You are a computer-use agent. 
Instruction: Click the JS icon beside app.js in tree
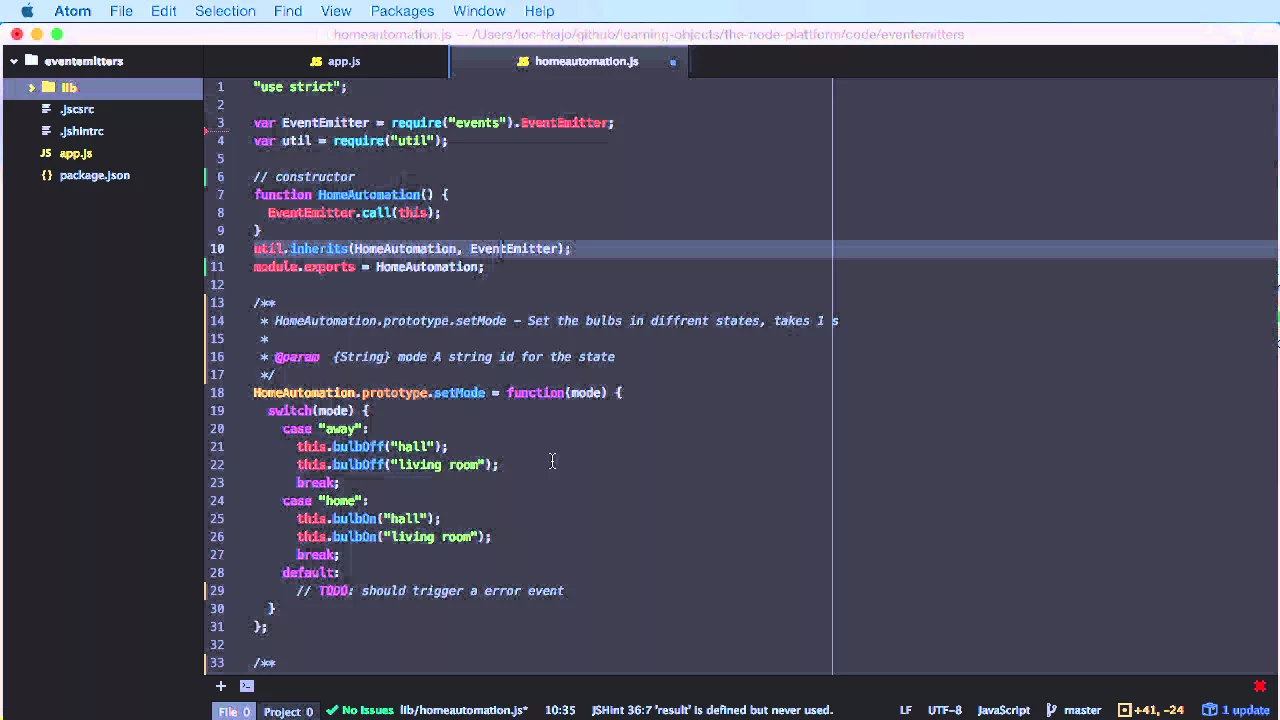(46, 153)
